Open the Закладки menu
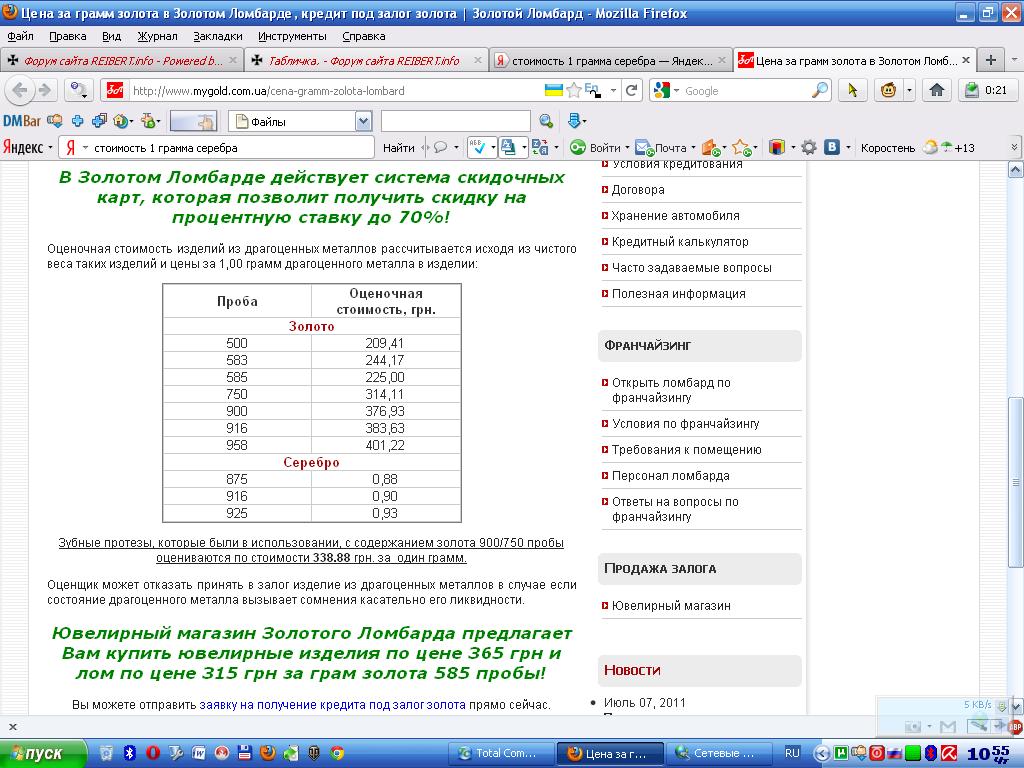1024x768 pixels. tap(217, 36)
